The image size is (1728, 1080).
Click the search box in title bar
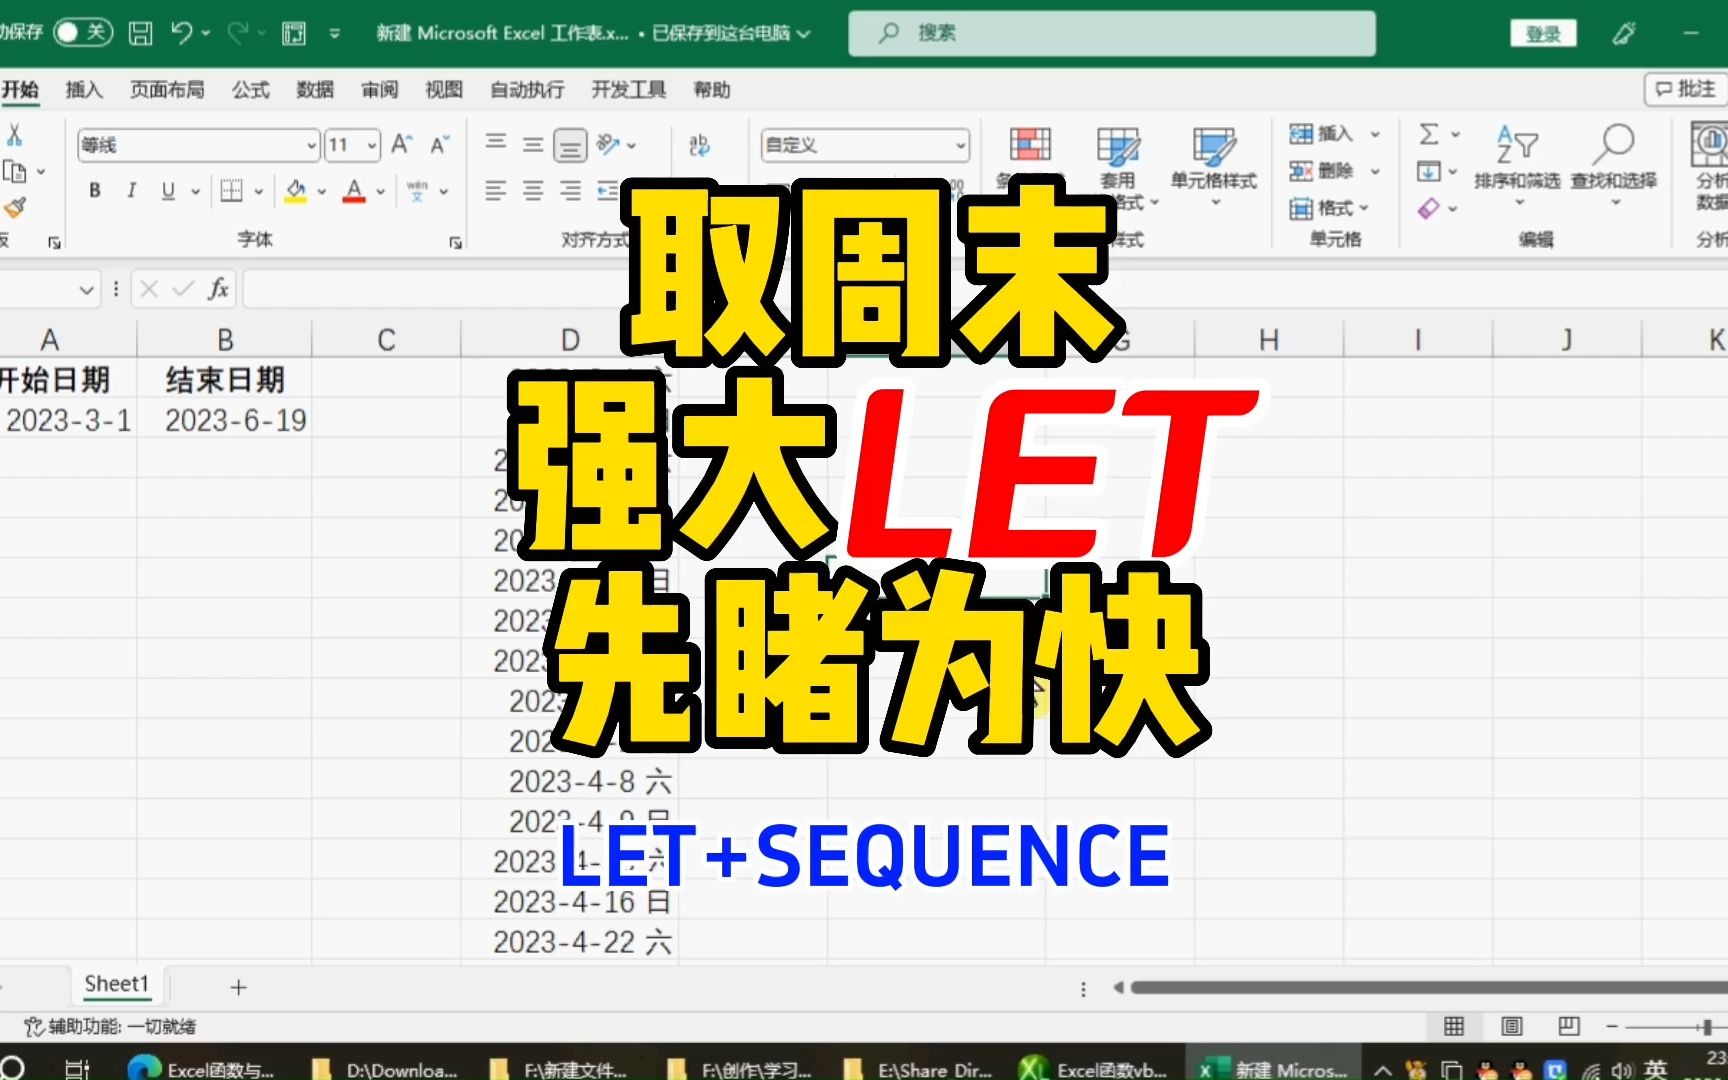(1112, 33)
